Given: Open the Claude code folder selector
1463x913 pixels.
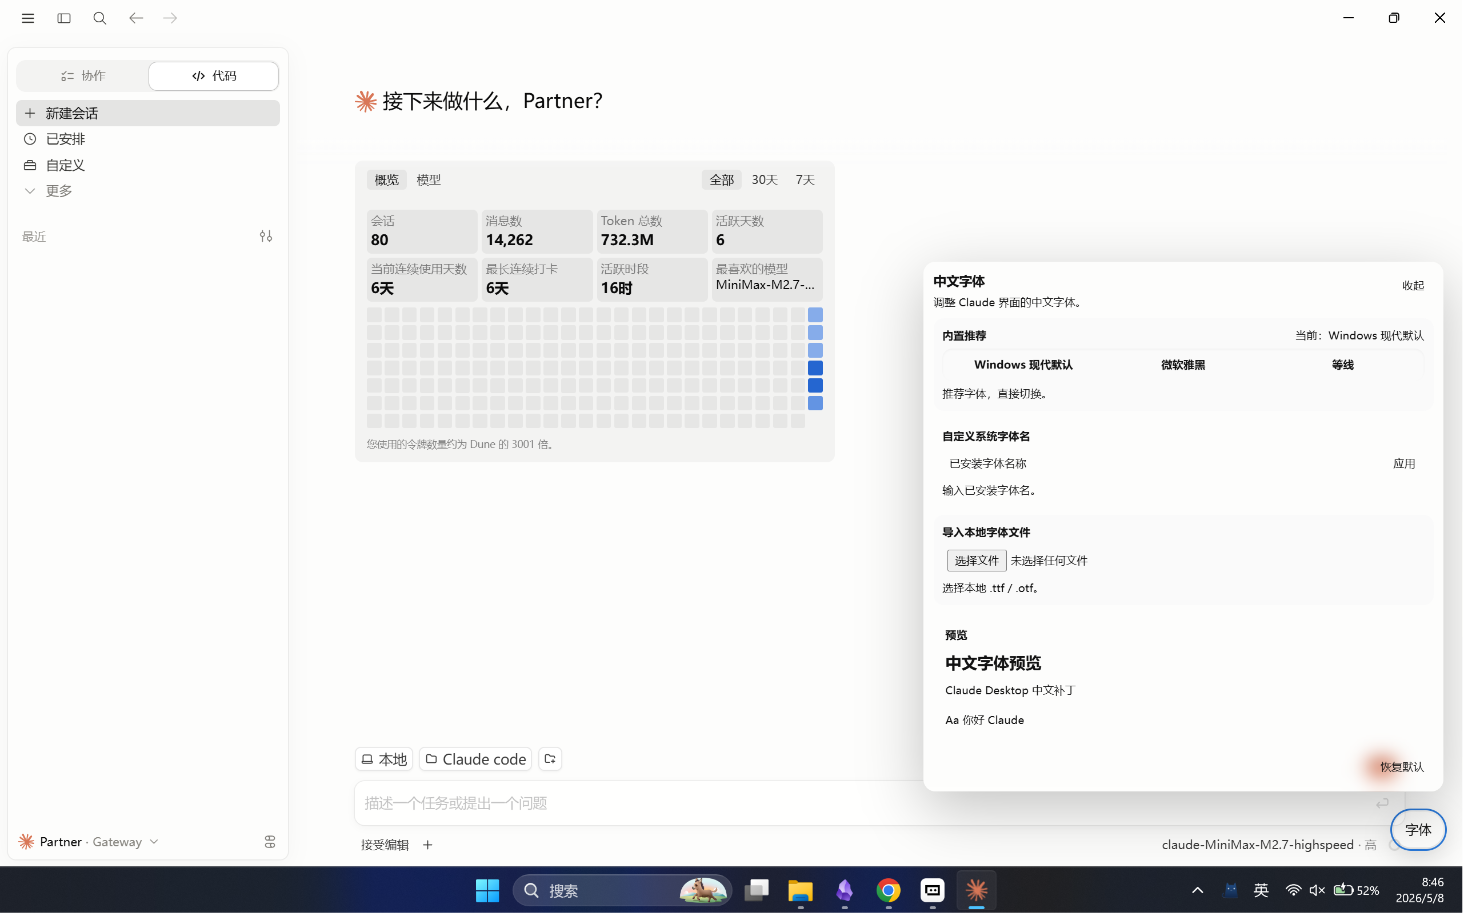Looking at the screenshot, I should coord(476,760).
